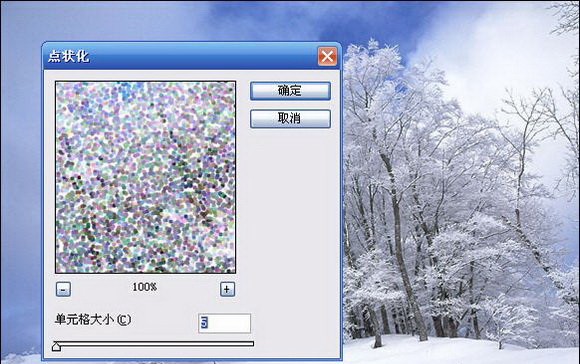Click the 单元格大小 (C) label
The width and height of the screenshot is (580, 364).
coord(93,320)
